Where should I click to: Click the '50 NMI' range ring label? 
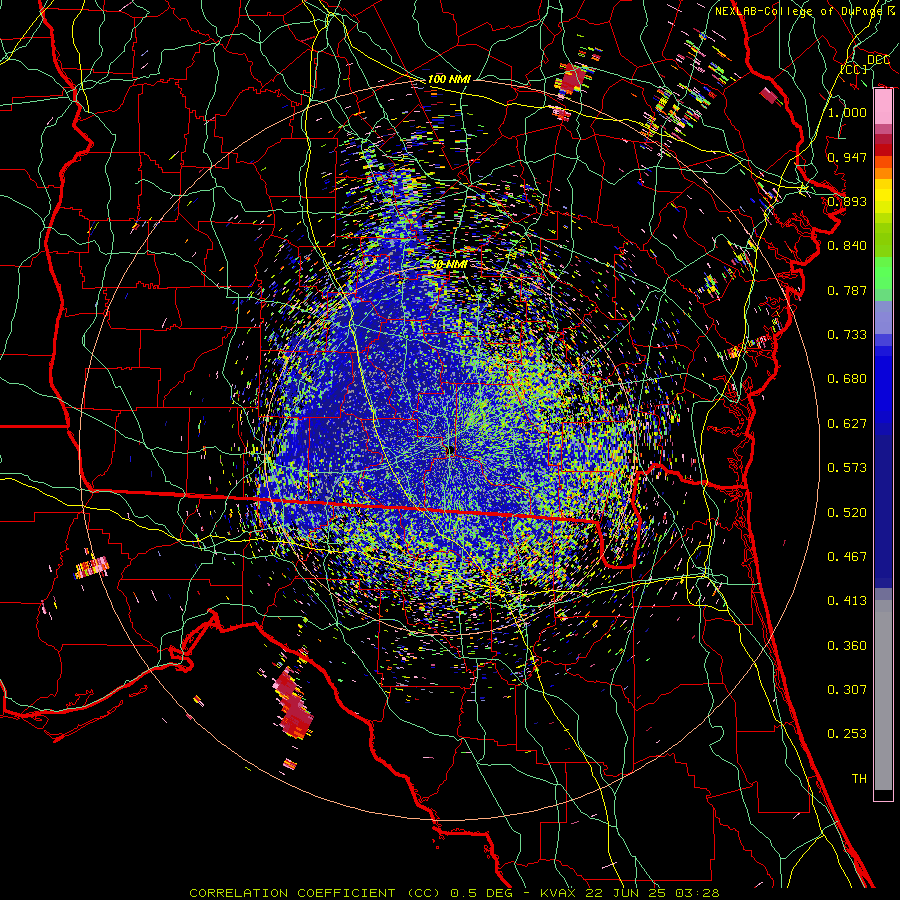449,265
